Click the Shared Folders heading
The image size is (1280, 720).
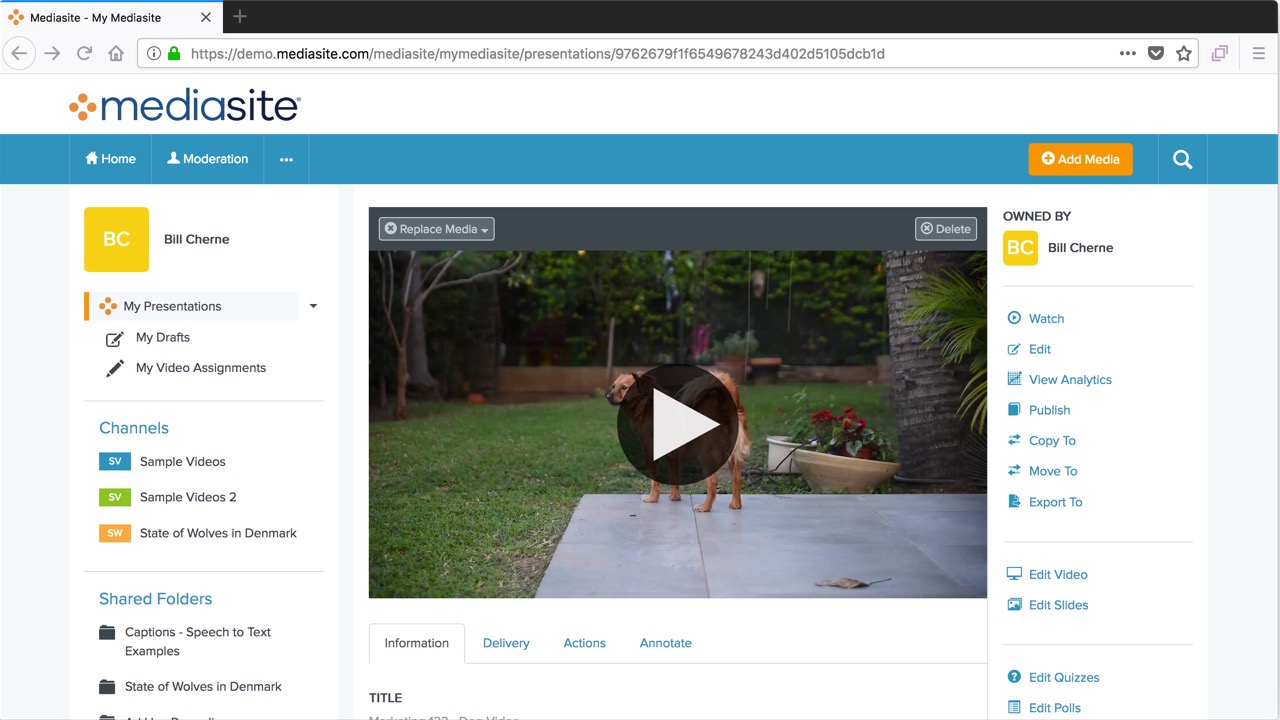click(155, 599)
